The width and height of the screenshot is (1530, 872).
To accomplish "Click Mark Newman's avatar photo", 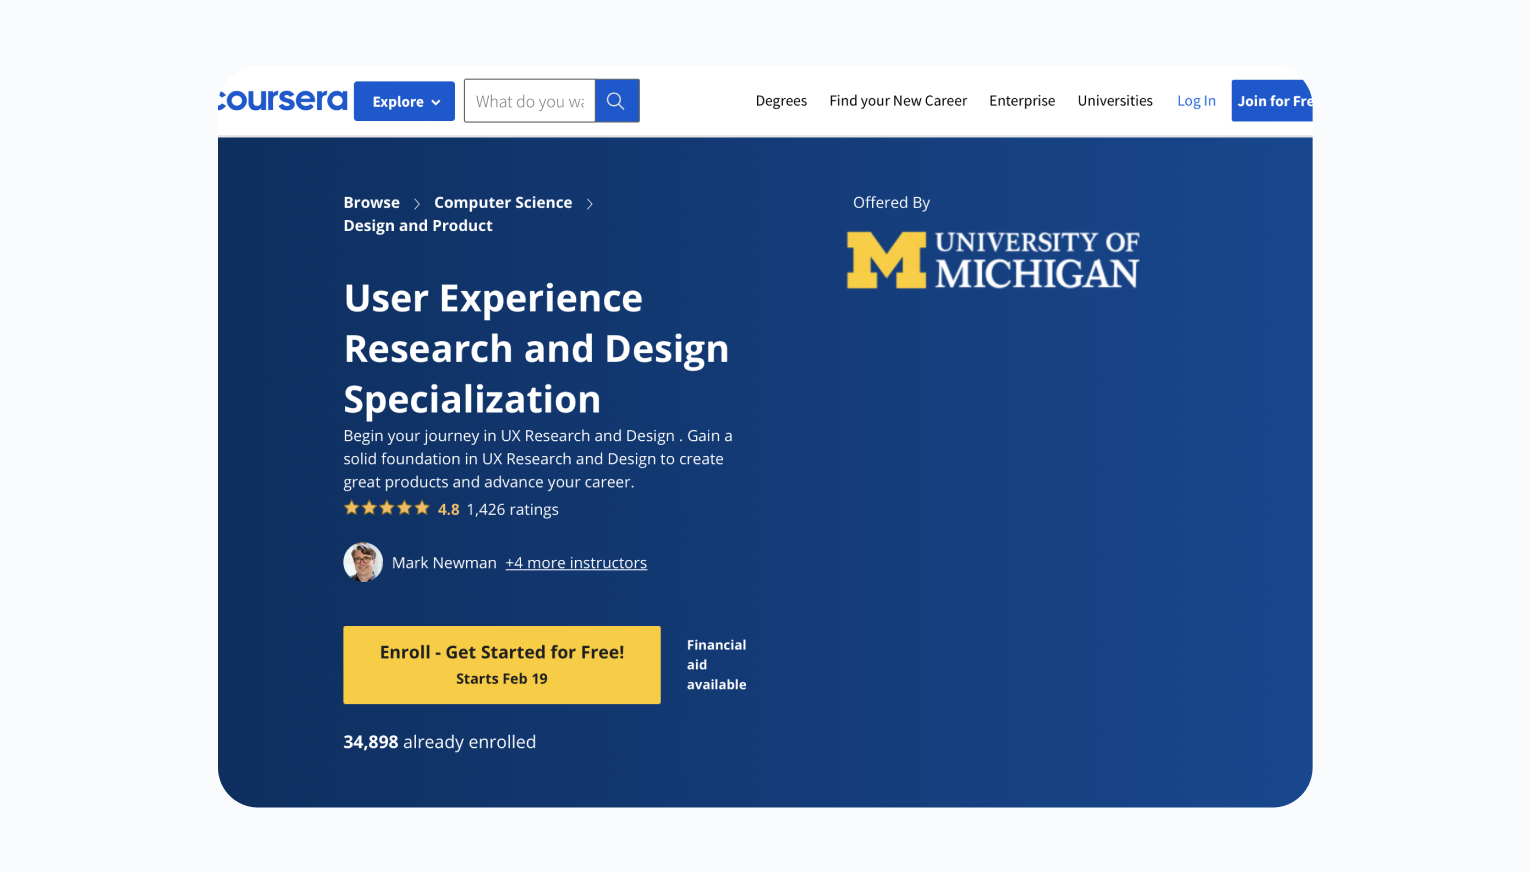I will coord(363,562).
